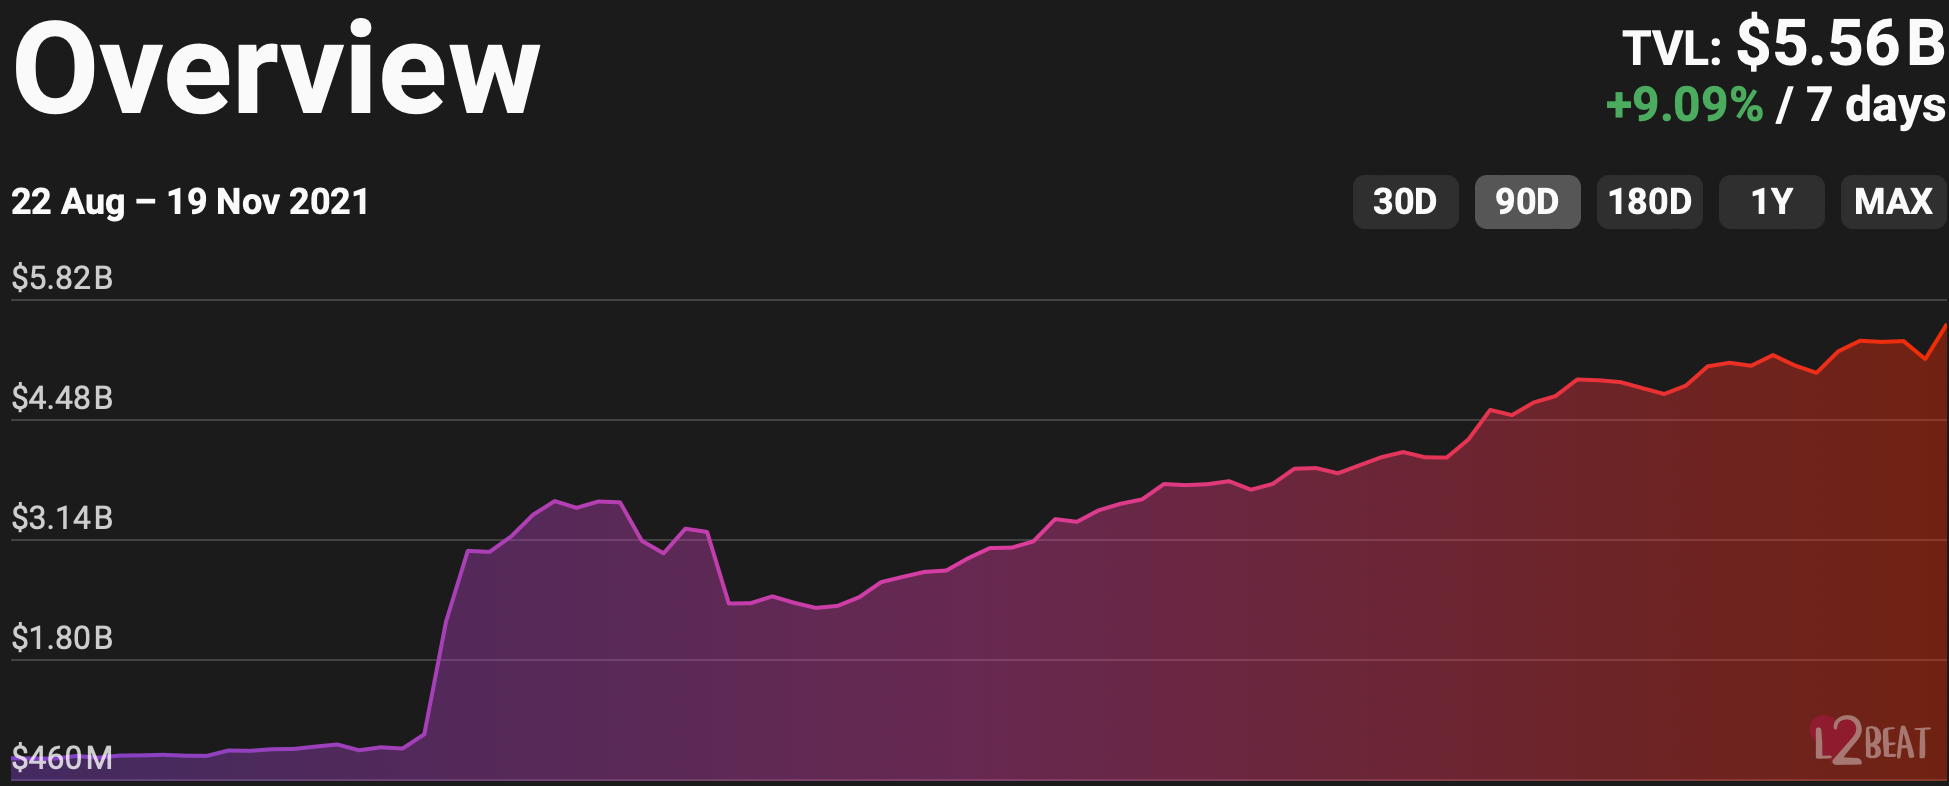
Task: Click the $4.48B axis label
Action: tap(62, 398)
